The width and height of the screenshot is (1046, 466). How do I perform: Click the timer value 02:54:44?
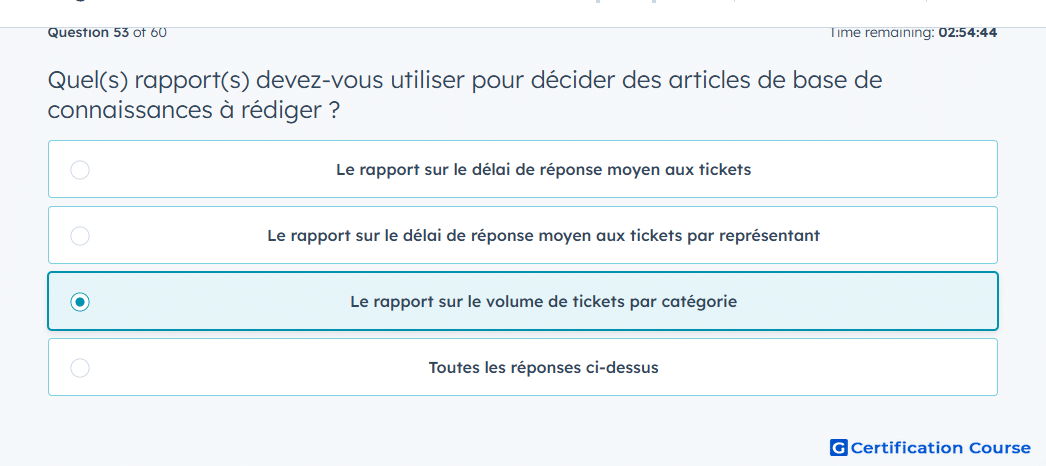[x=968, y=32]
